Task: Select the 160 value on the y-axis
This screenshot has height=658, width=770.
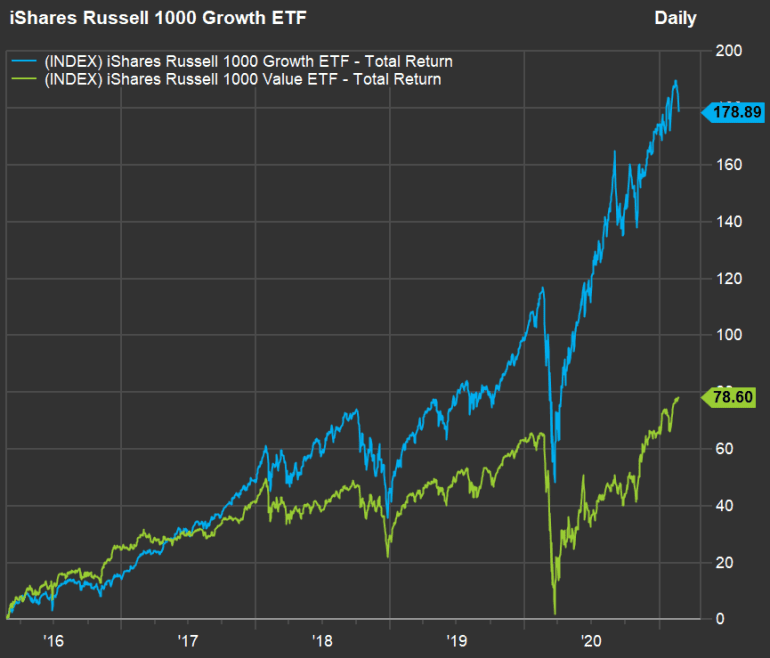Action: [729, 165]
